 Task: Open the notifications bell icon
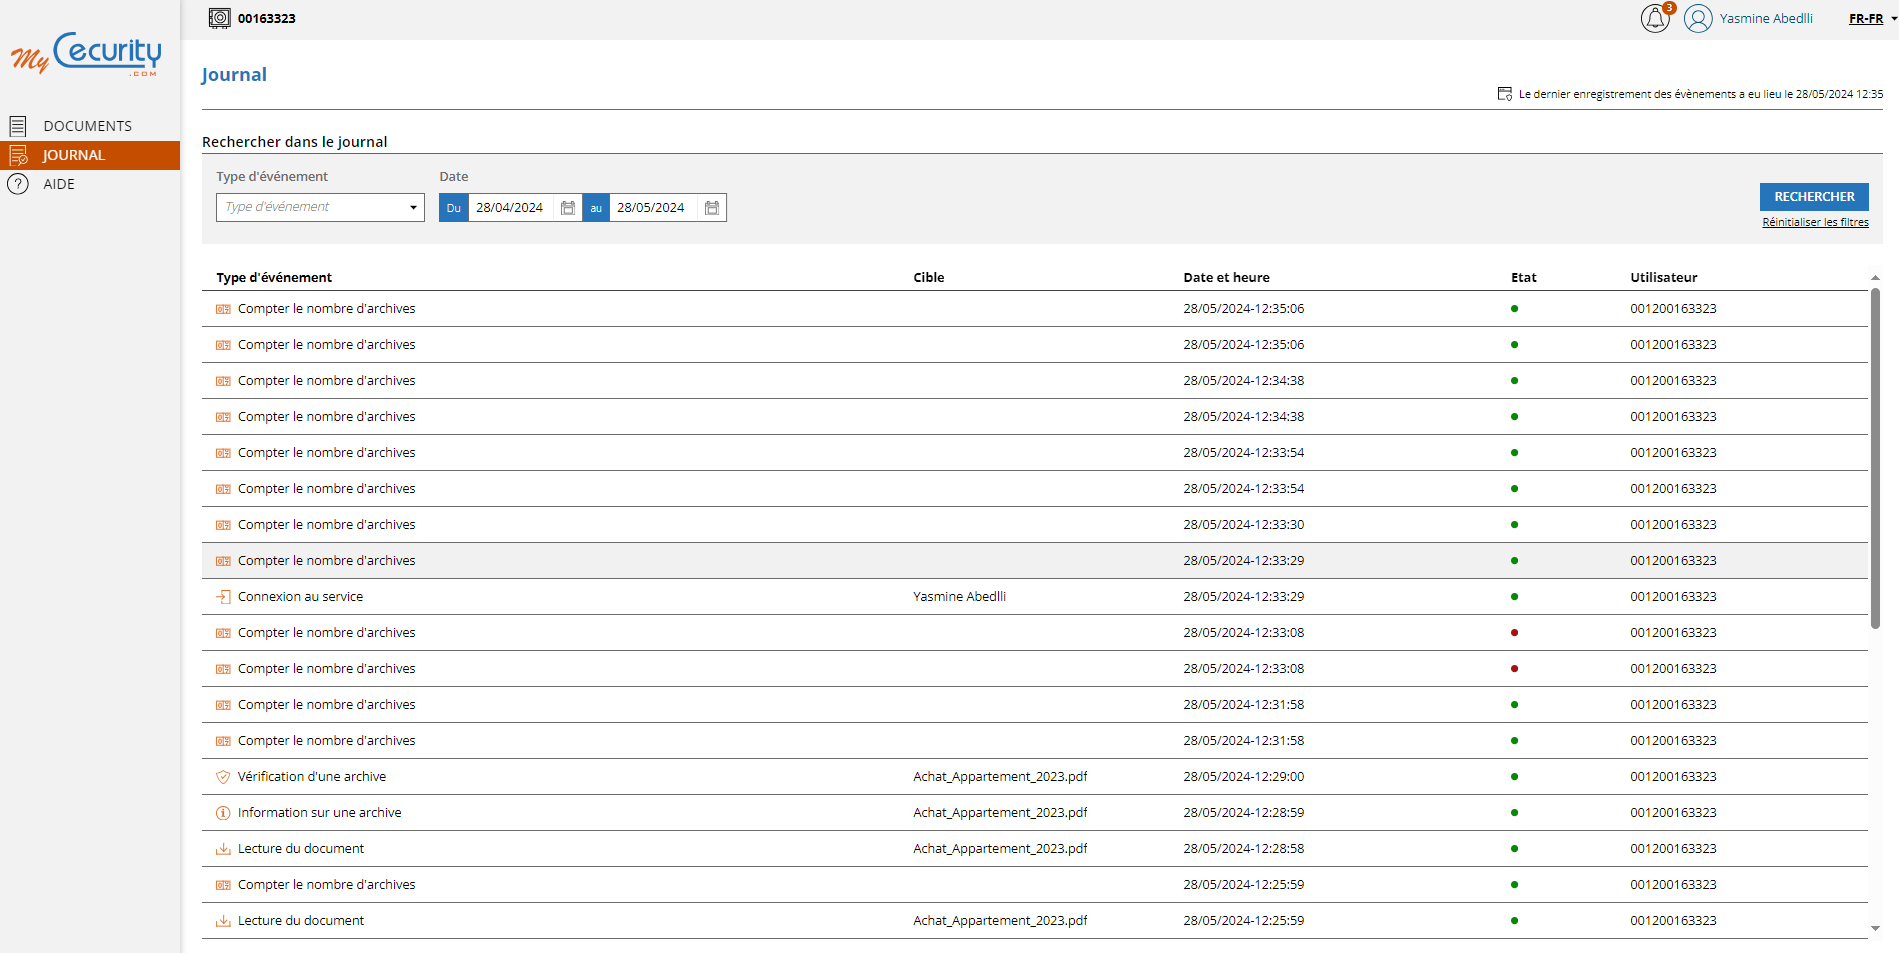click(x=1654, y=19)
